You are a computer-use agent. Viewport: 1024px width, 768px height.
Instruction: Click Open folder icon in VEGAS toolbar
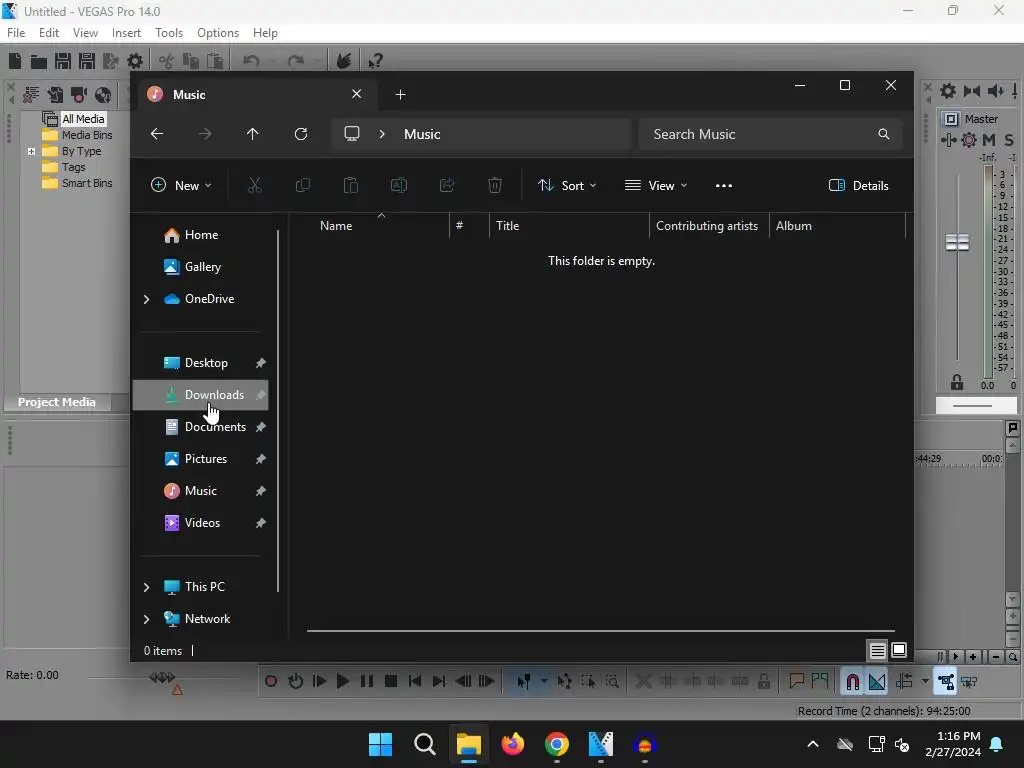point(39,61)
